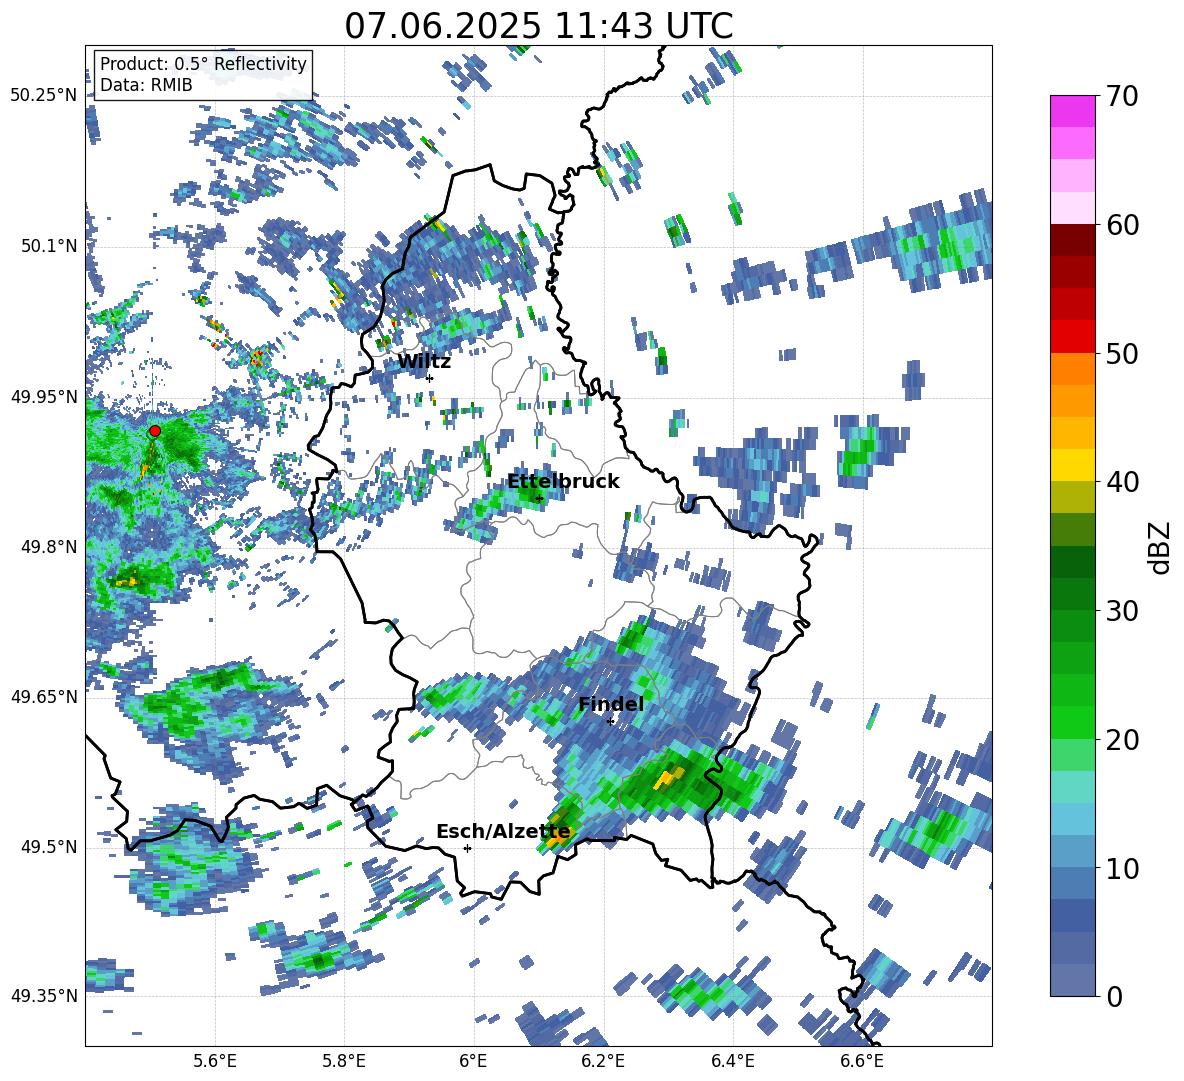Click the Data: RMIB text
Screen dimensions: 1184x1081
pyautogui.click(x=146, y=85)
